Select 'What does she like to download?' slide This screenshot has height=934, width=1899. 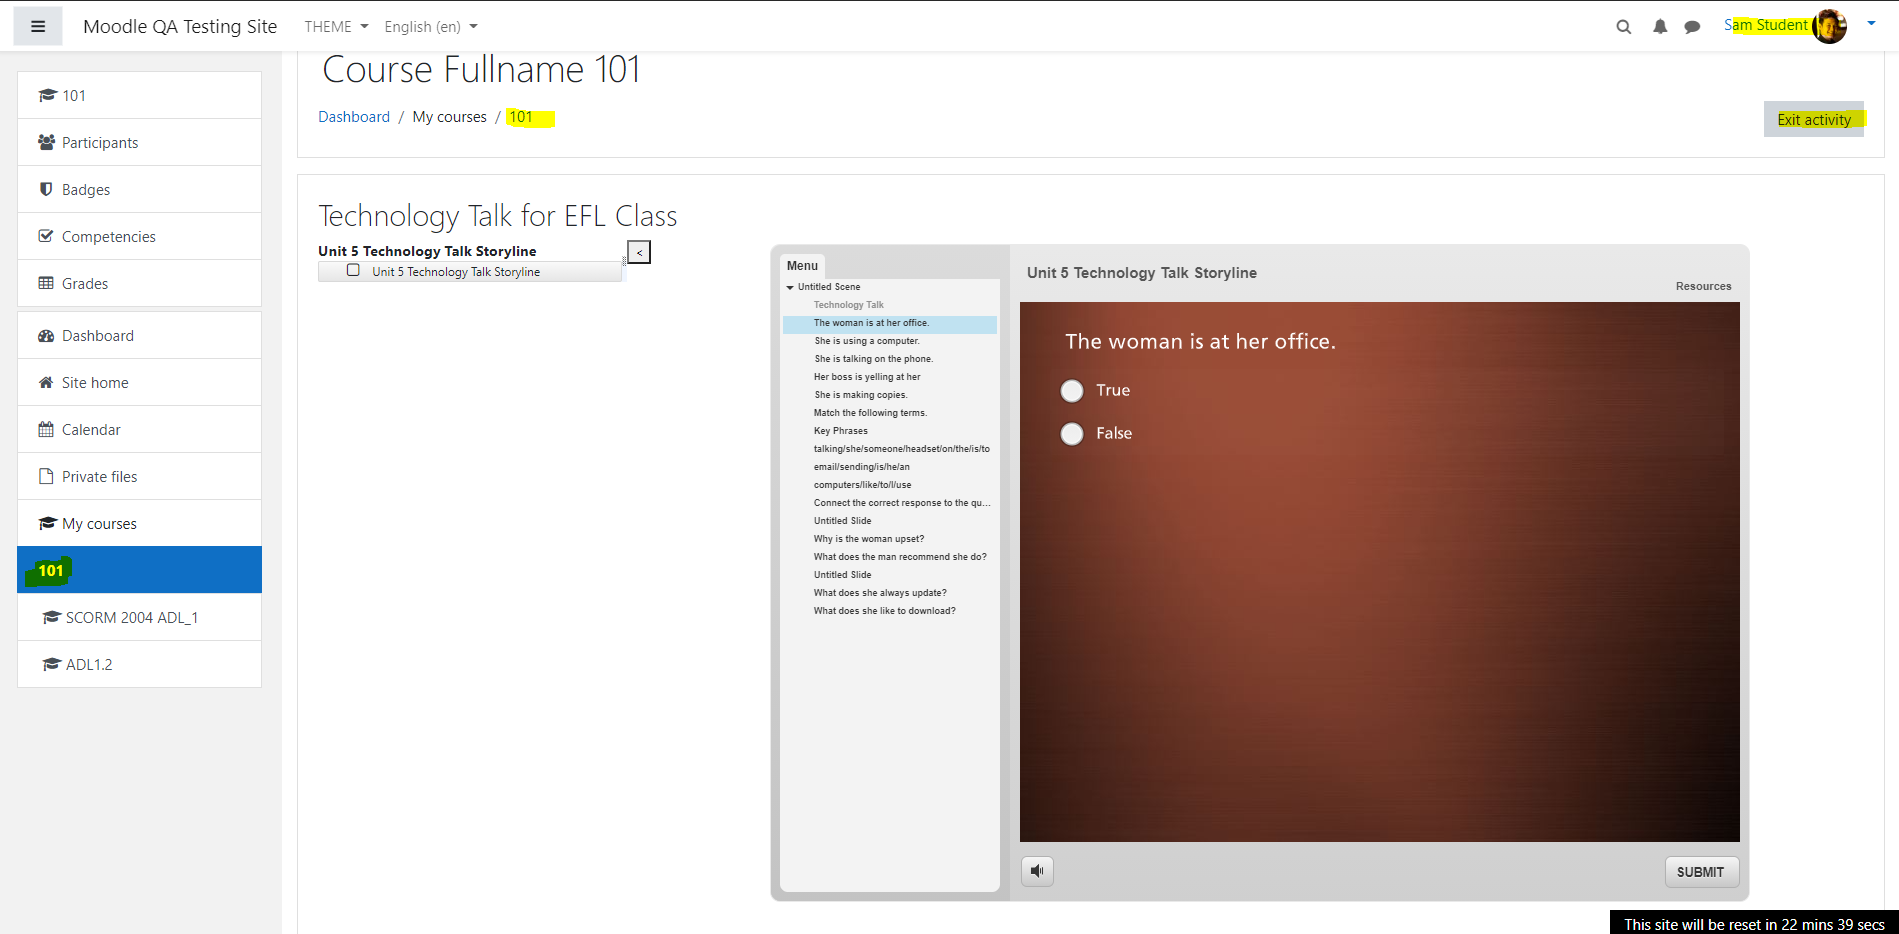(885, 611)
